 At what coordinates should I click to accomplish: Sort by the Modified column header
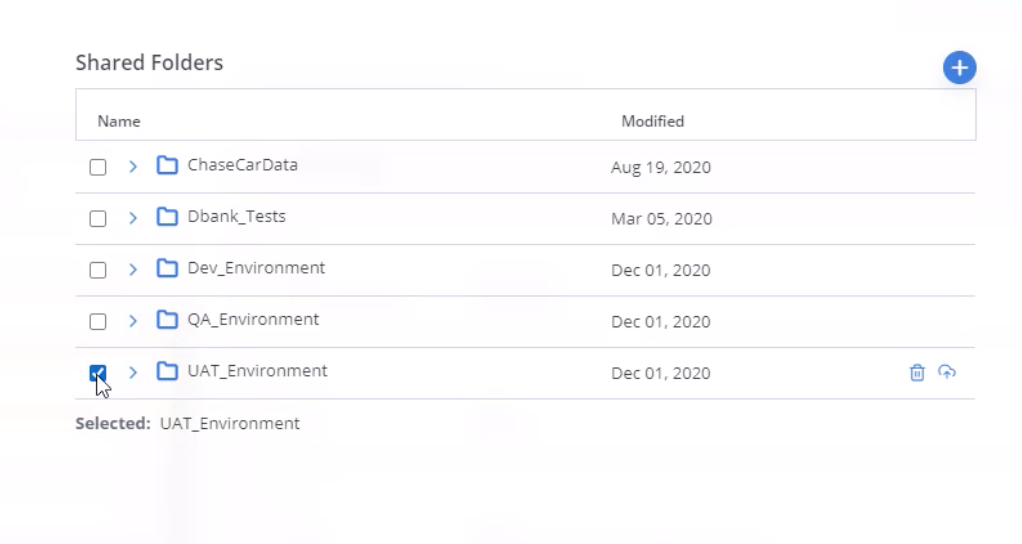coord(652,121)
